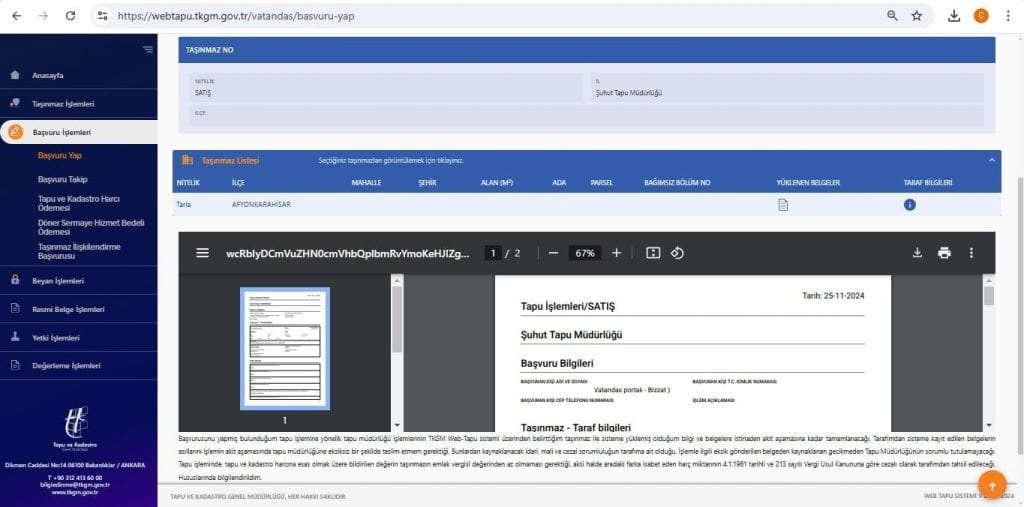Fit PDF to page width
Screen dimensions: 1024x507
tap(652, 253)
